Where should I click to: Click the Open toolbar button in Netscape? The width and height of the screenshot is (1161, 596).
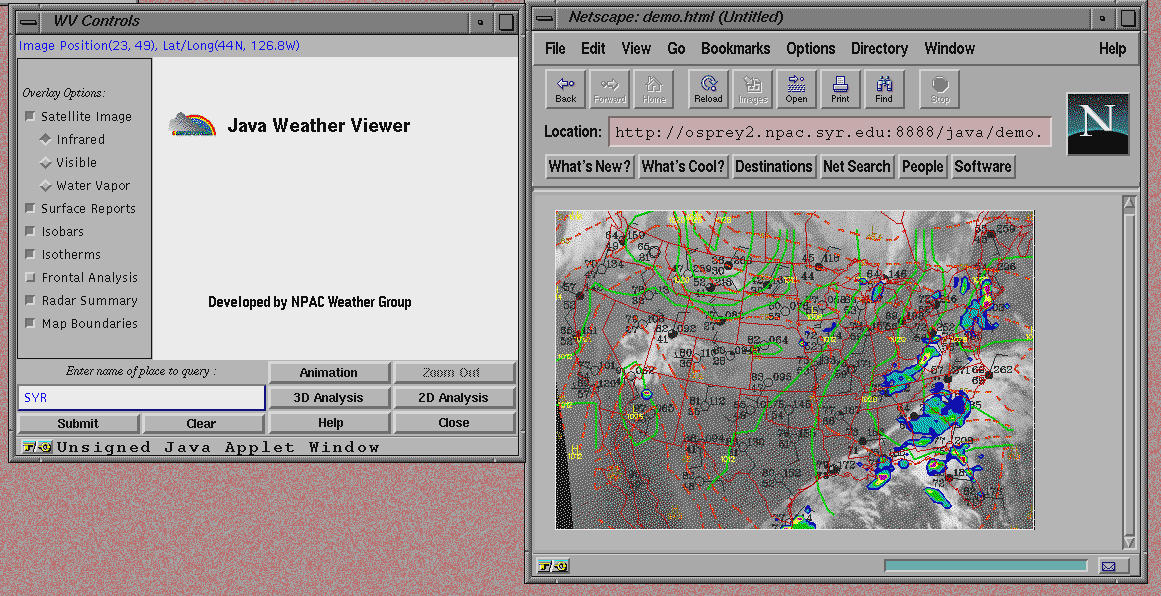[x=797, y=89]
